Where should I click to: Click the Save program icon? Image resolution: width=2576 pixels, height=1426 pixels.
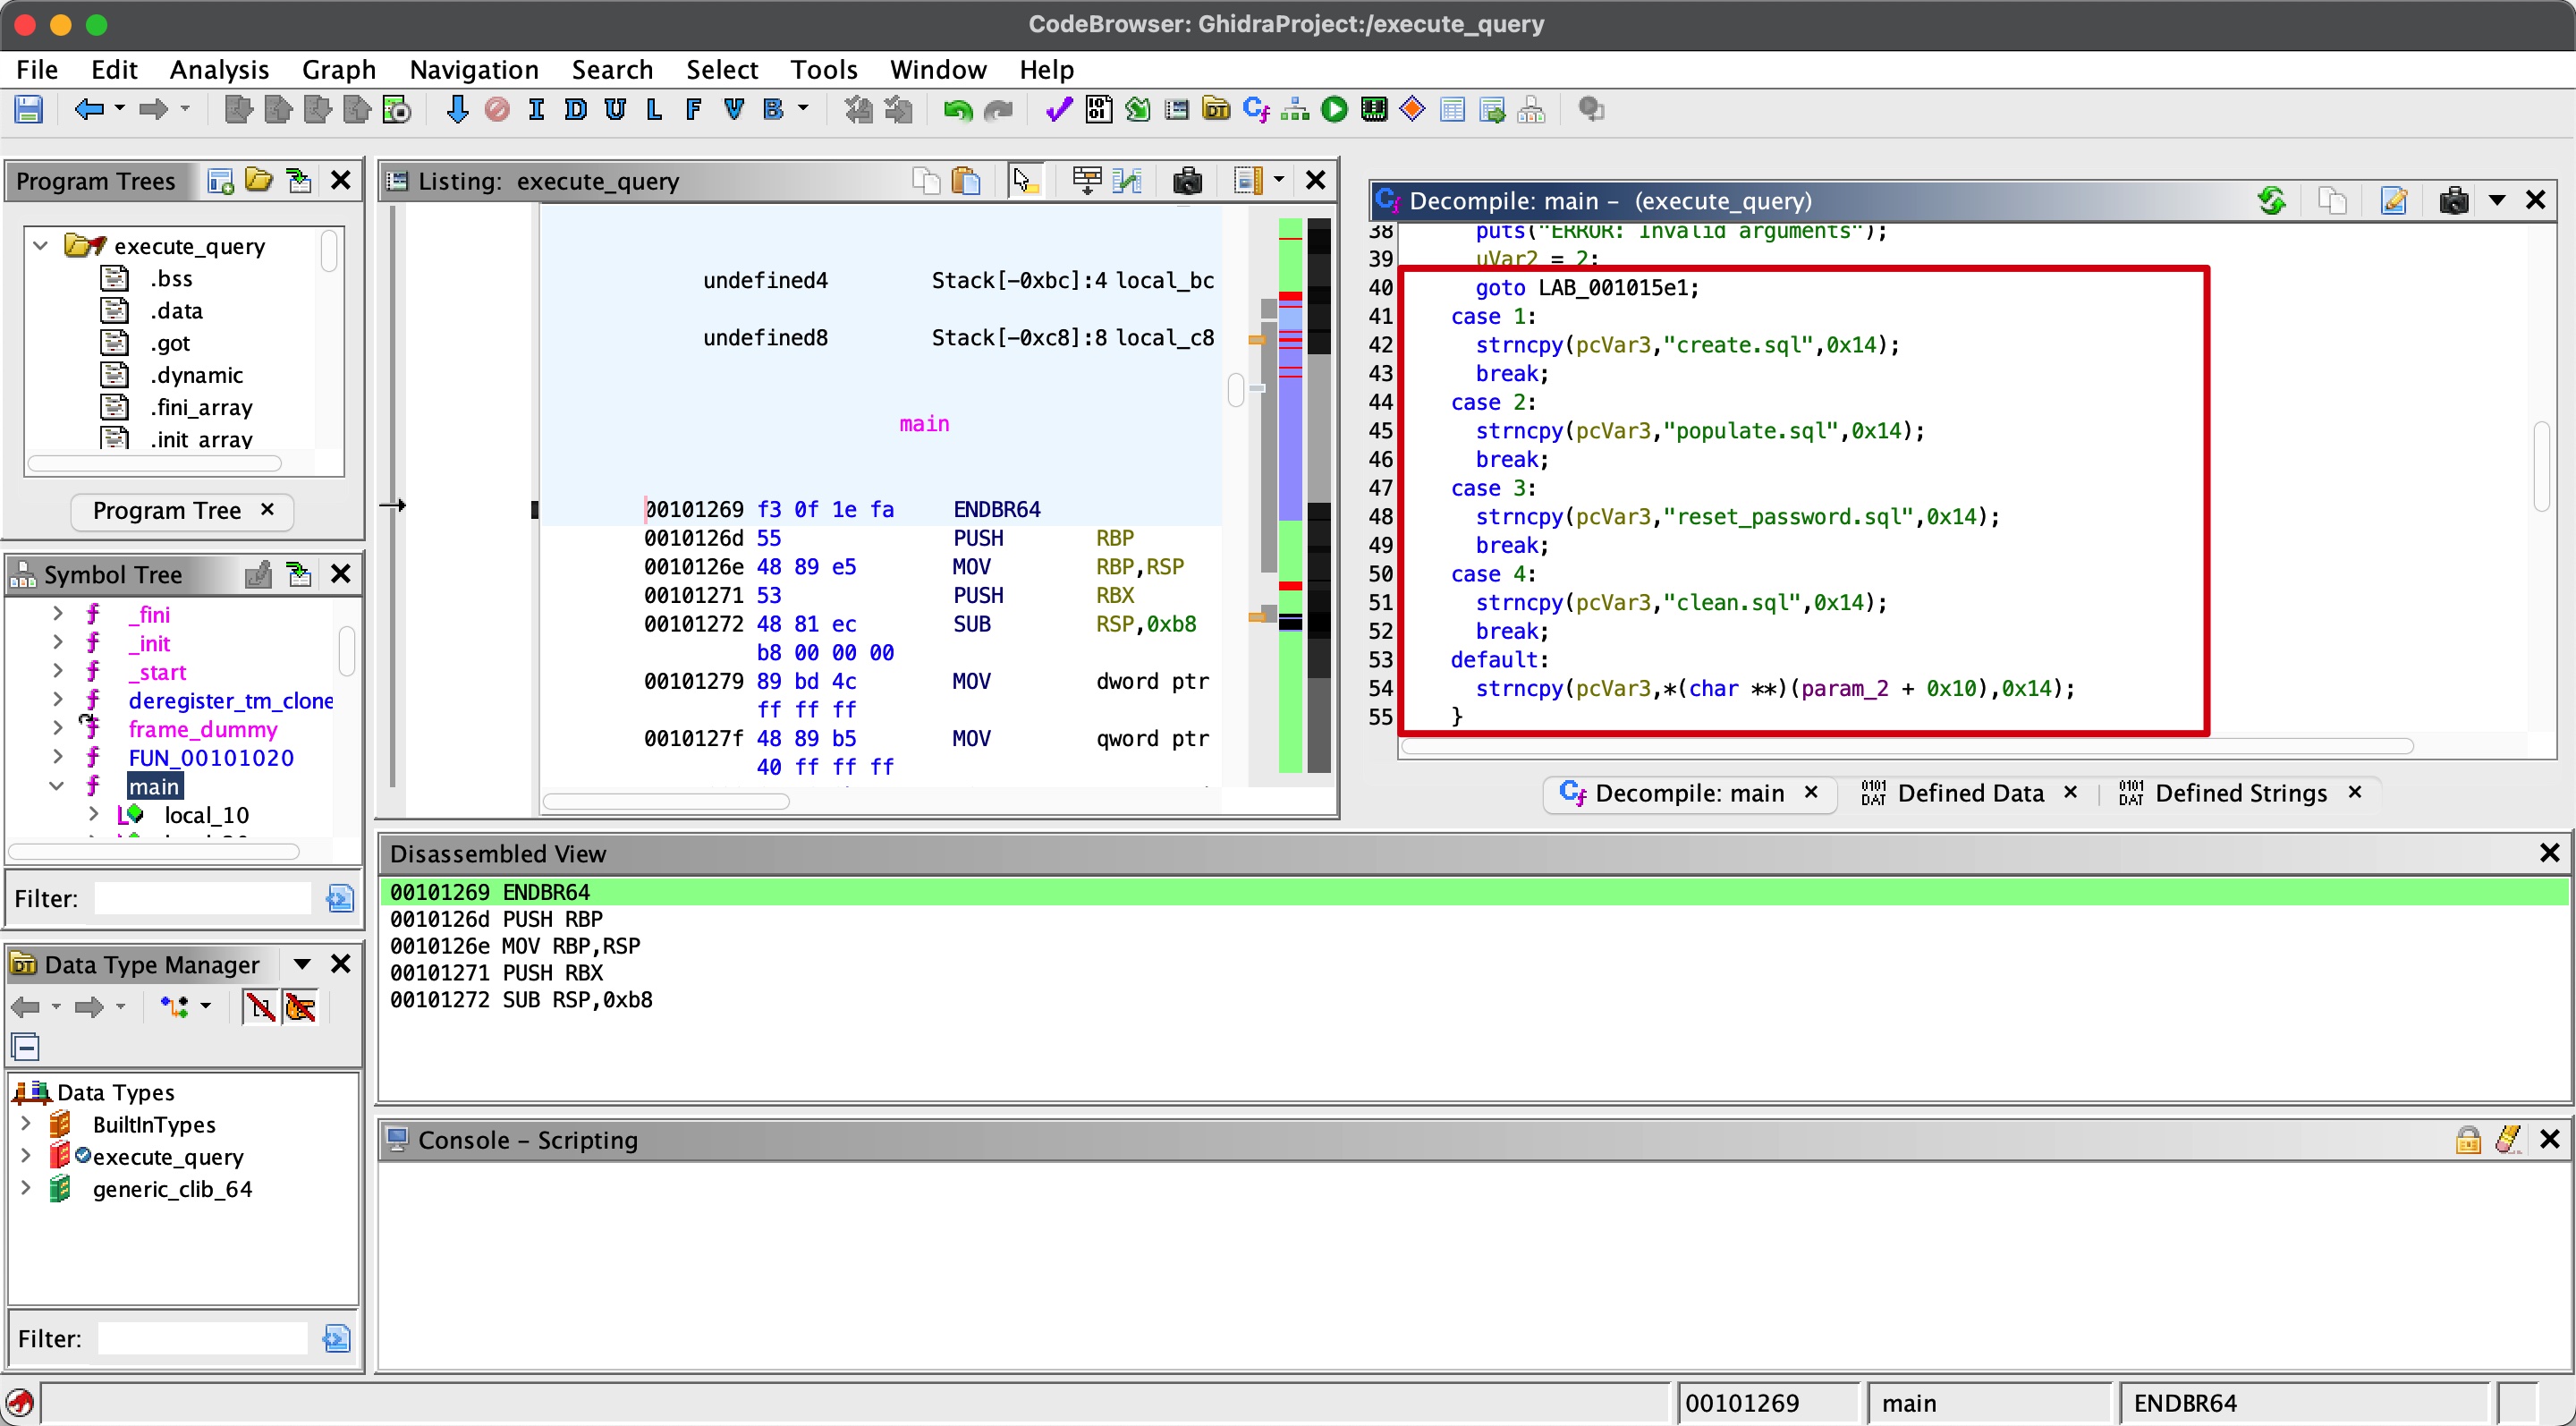pyautogui.click(x=28, y=109)
